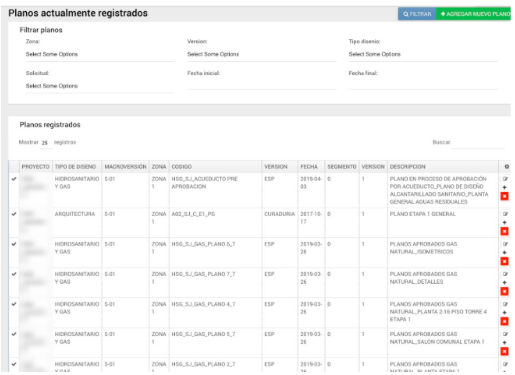Click plus icon on HSG_SJ_GAS_PLANO 6_7 row
This screenshot has height=375, width=515.
[x=505, y=252]
